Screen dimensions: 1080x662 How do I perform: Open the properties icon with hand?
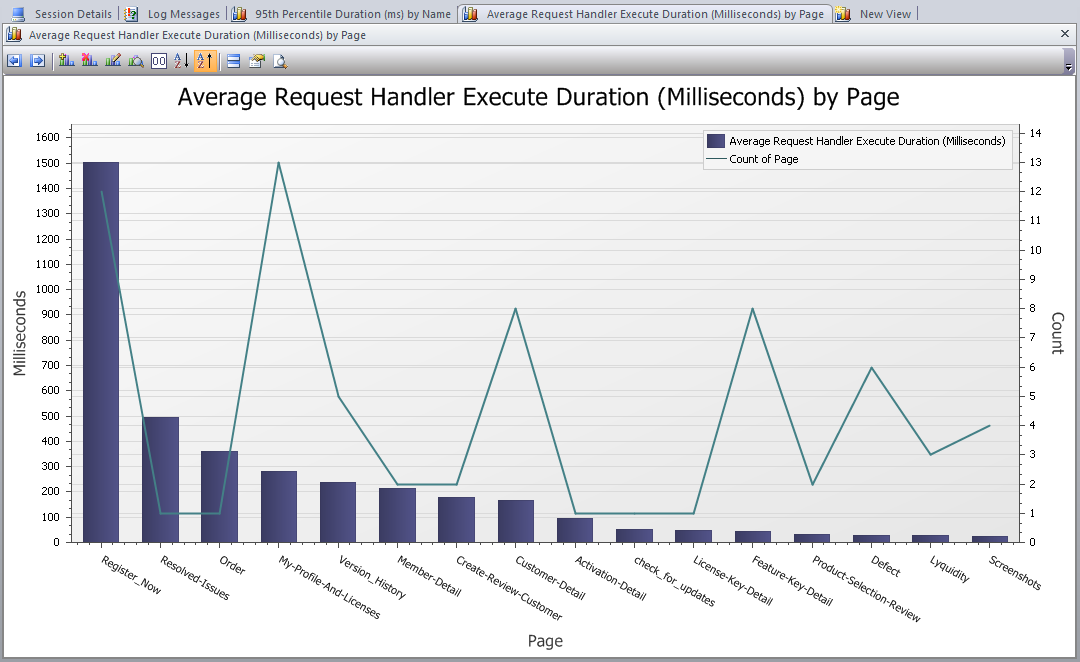256,61
